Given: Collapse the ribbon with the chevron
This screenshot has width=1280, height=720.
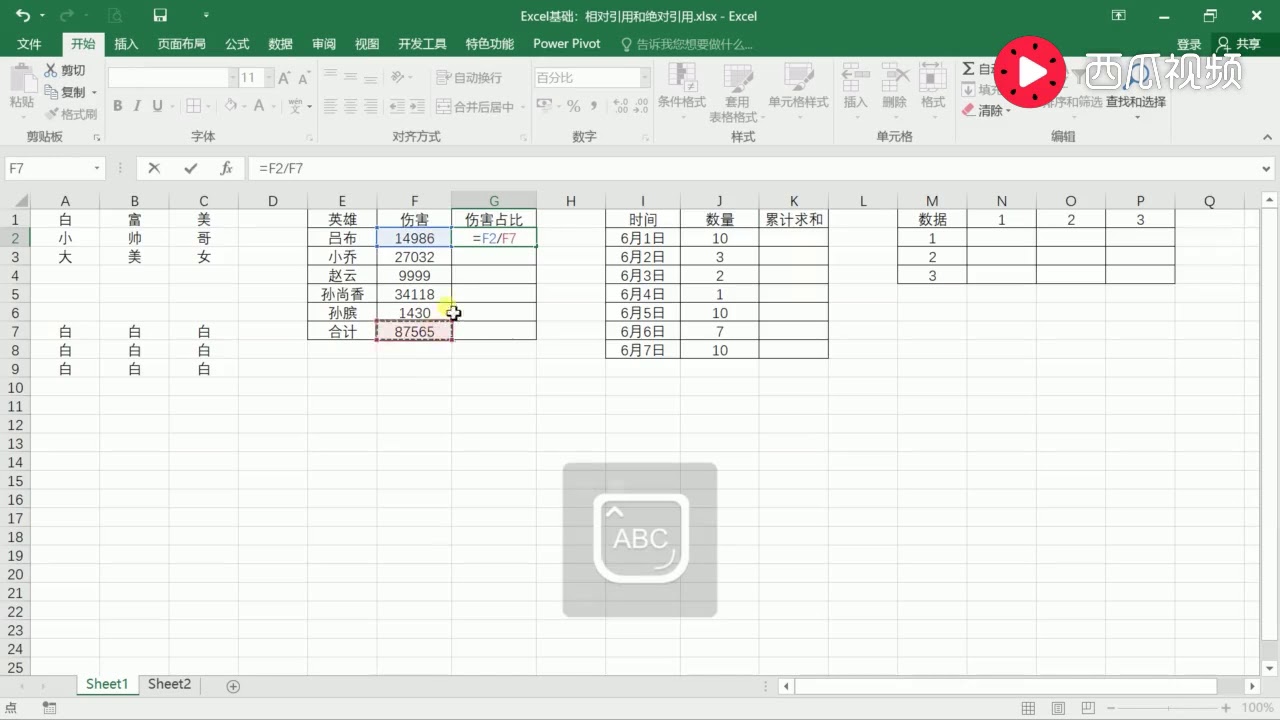Looking at the screenshot, I should pos(1266,137).
